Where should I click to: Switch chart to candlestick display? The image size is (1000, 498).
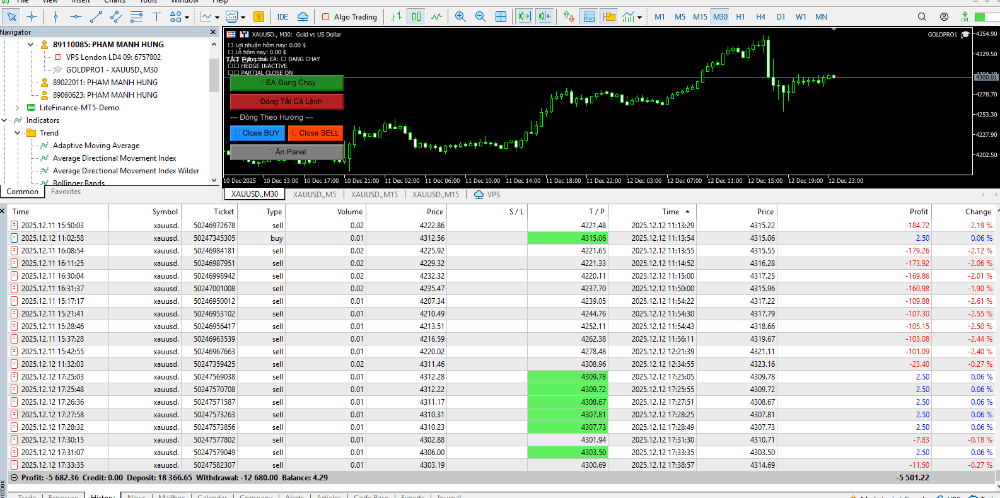pos(416,17)
